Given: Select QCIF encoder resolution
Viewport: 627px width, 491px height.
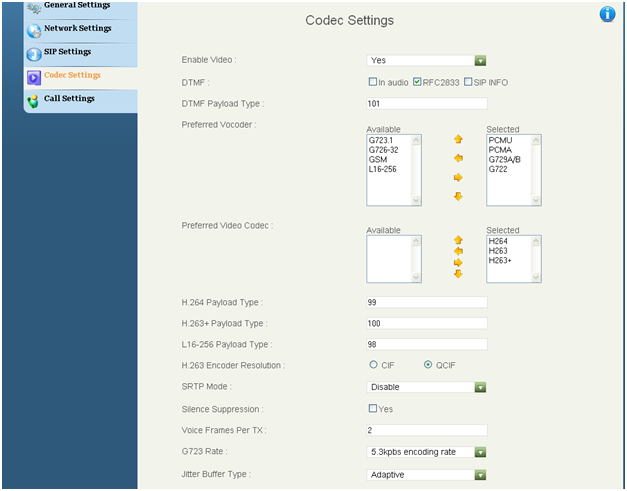Looking at the screenshot, I should (x=428, y=365).
